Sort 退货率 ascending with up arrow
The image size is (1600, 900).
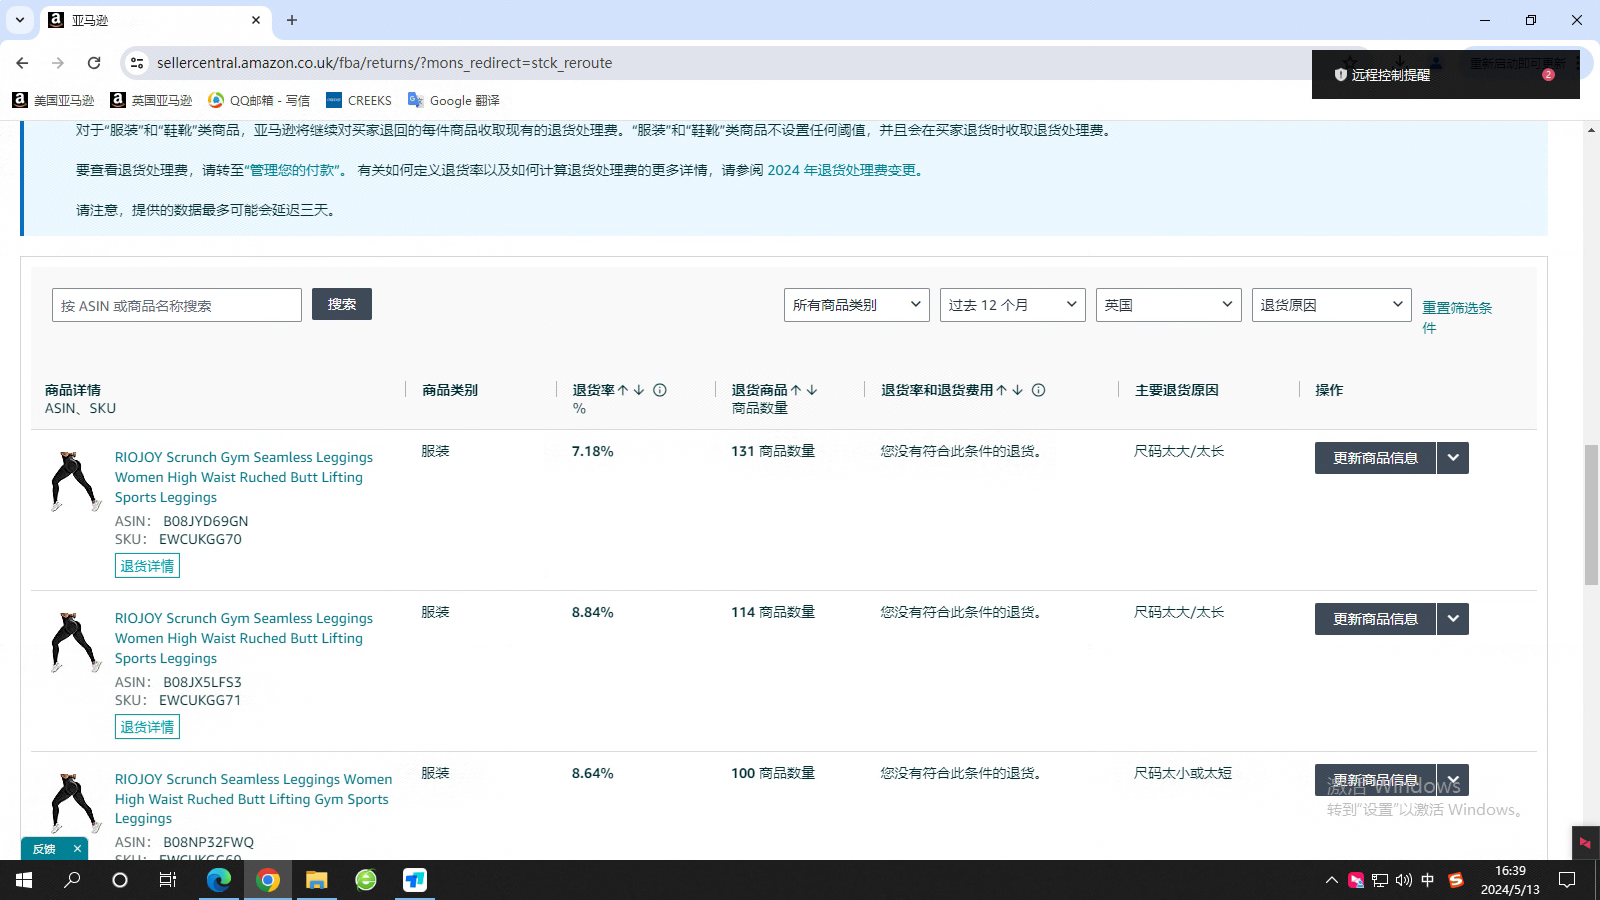tap(623, 390)
